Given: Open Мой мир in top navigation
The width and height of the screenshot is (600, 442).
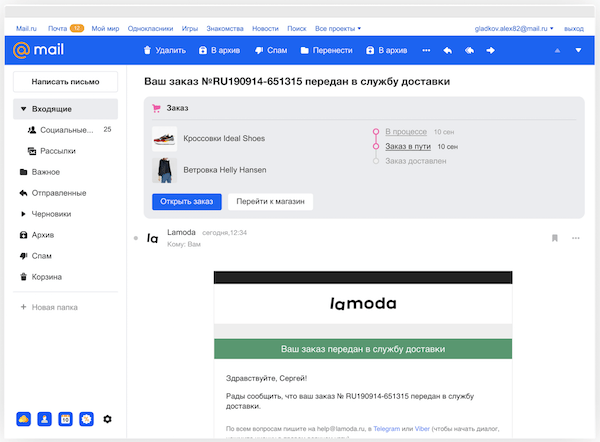Looking at the screenshot, I should click(105, 29).
